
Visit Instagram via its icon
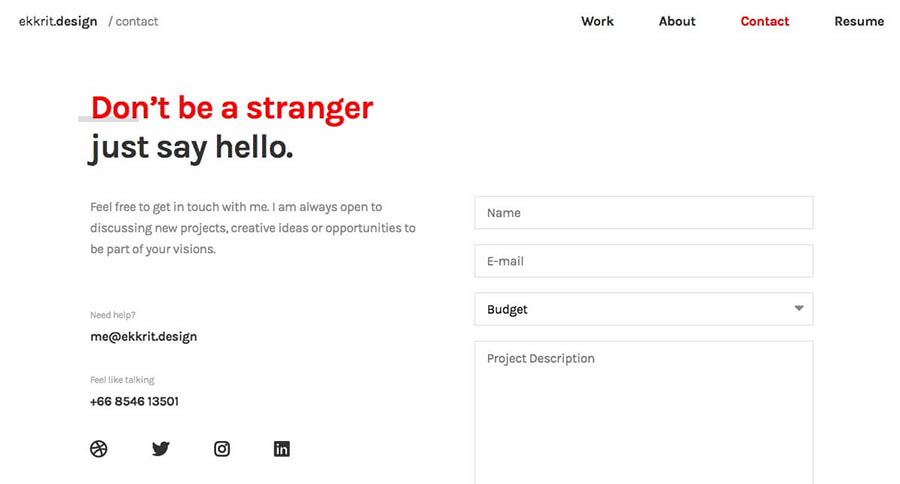click(x=222, y=449)
